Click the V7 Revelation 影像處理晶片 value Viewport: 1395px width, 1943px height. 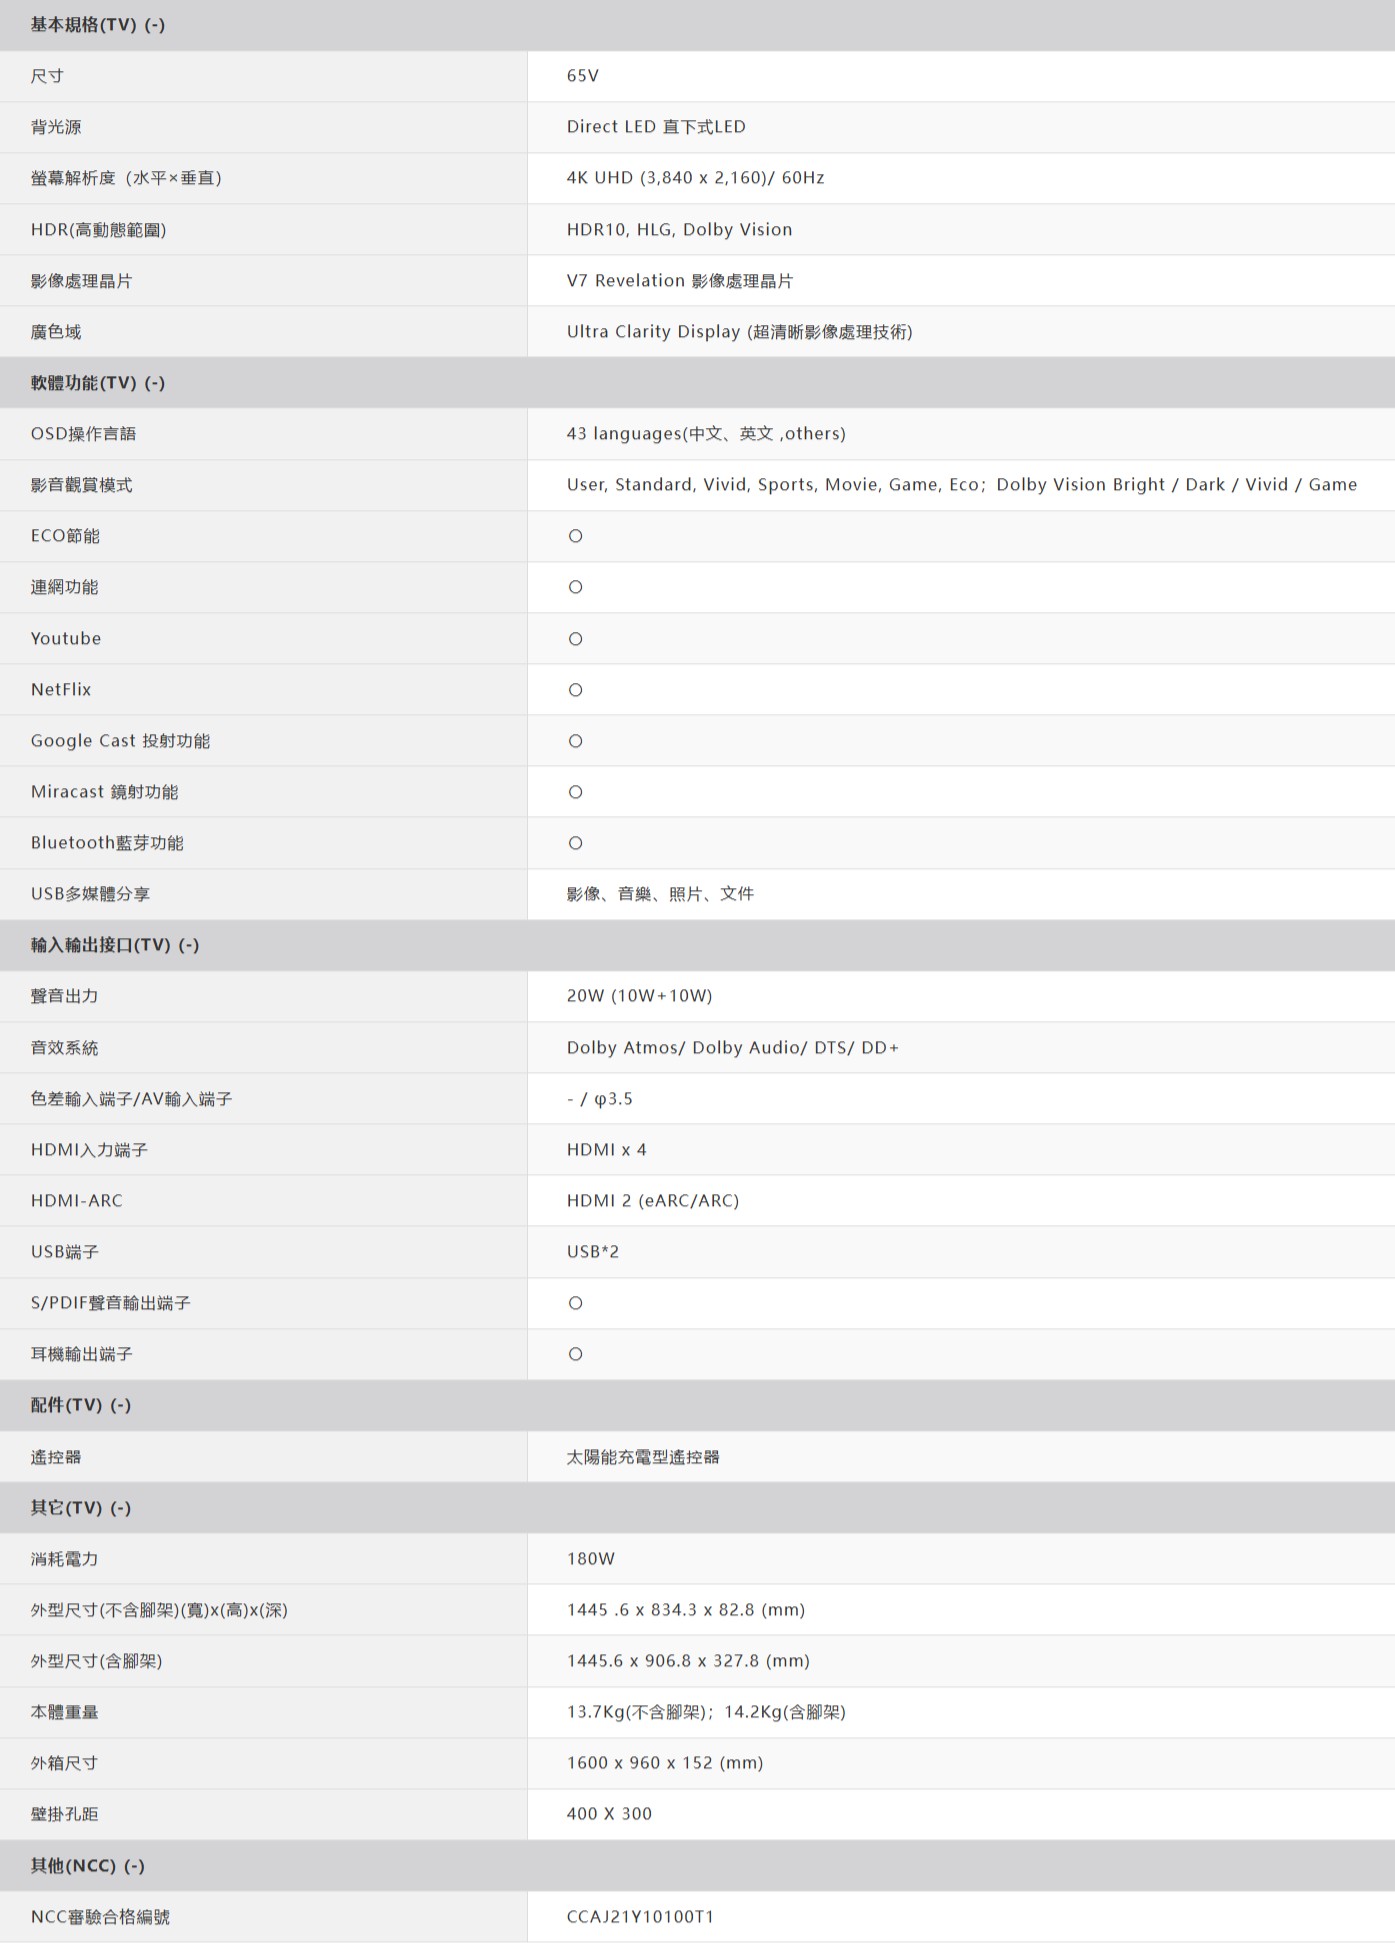tap(679, 281)
